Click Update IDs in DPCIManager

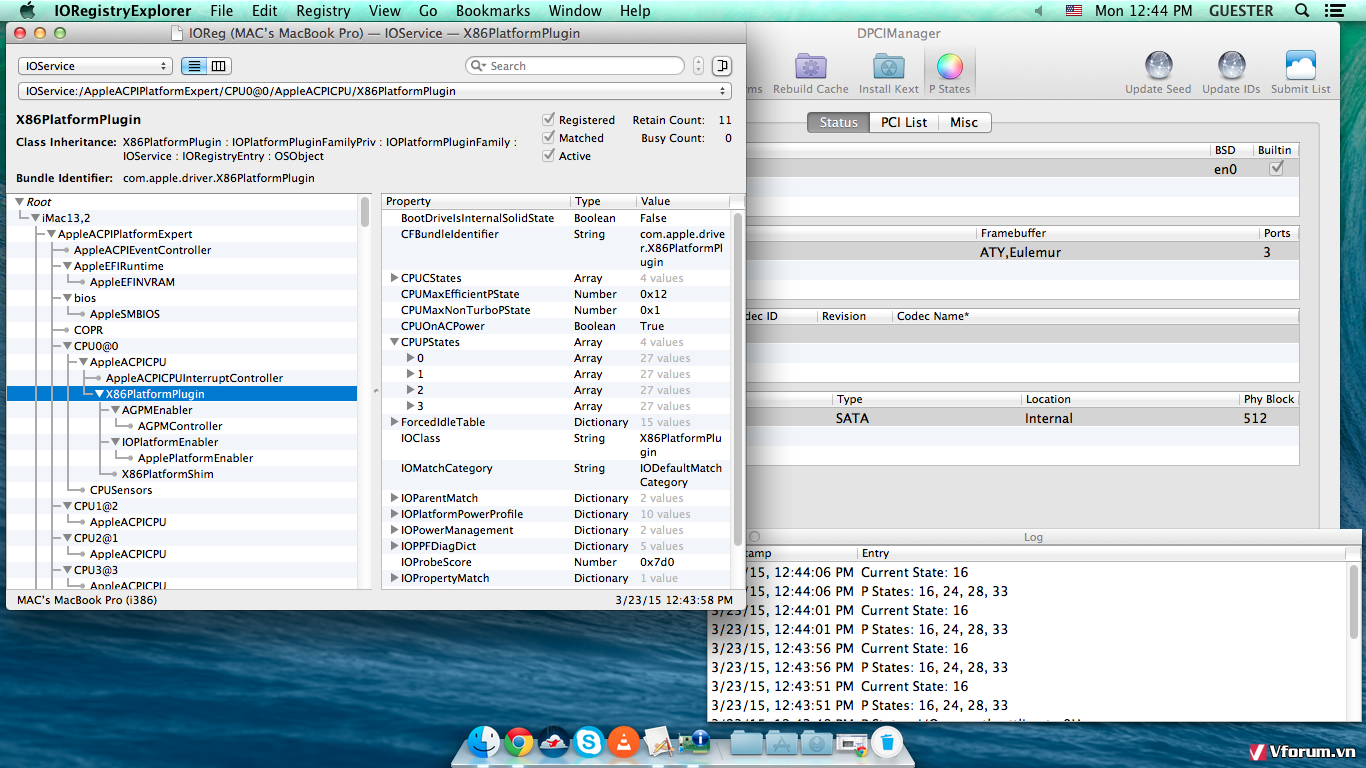(x=1231, y=73)
